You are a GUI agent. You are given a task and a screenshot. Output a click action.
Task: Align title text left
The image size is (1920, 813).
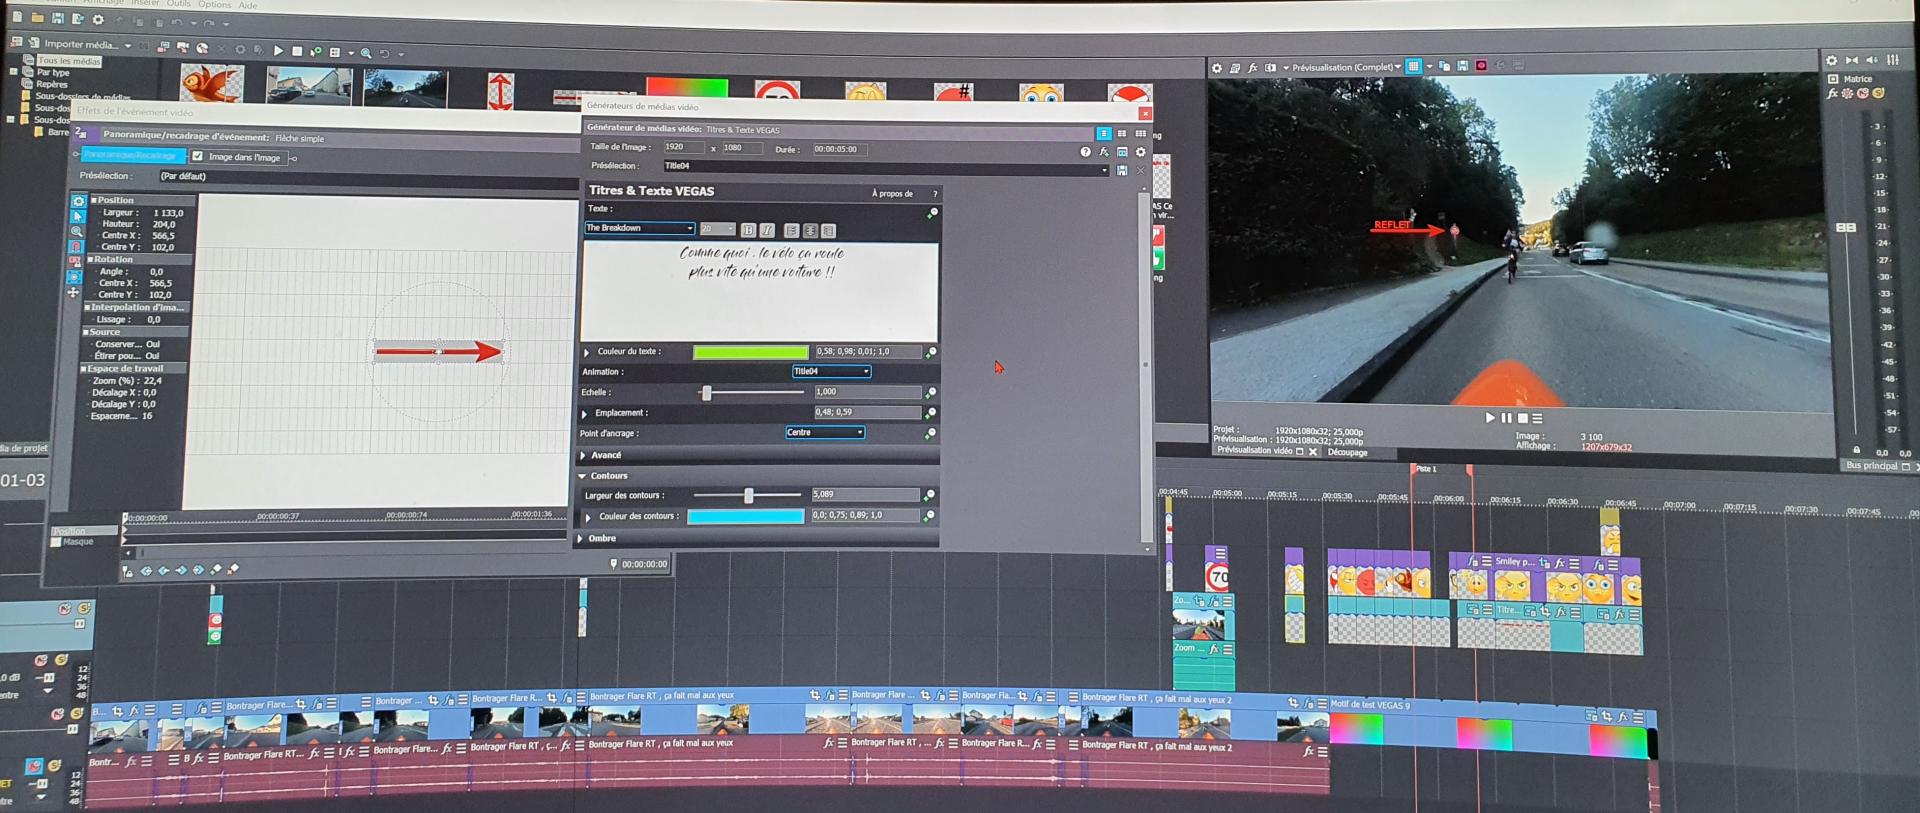(791, 230)
